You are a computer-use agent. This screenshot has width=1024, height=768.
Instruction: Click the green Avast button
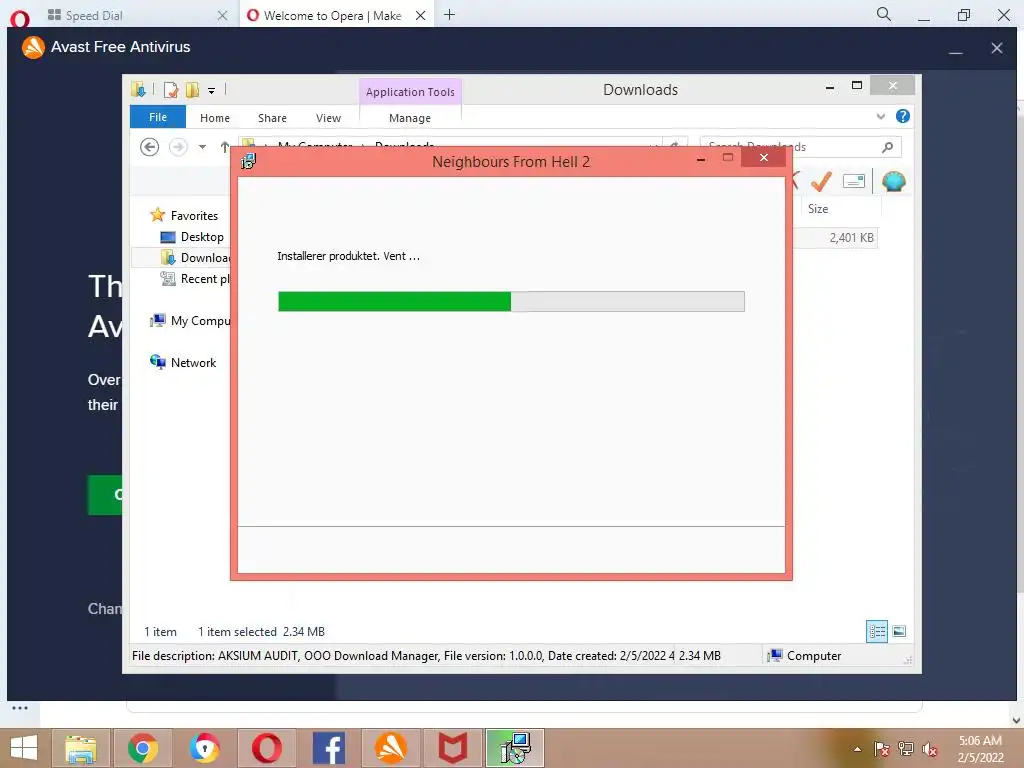(104, 494)
